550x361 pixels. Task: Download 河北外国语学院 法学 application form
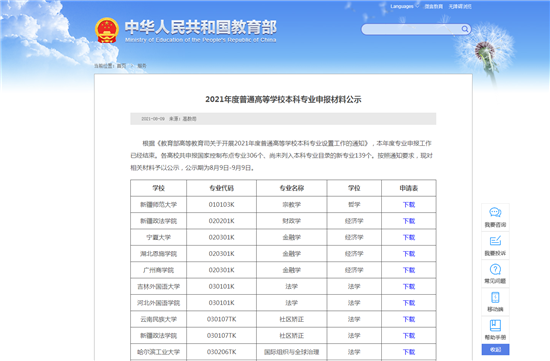click(x=409, y=303)
